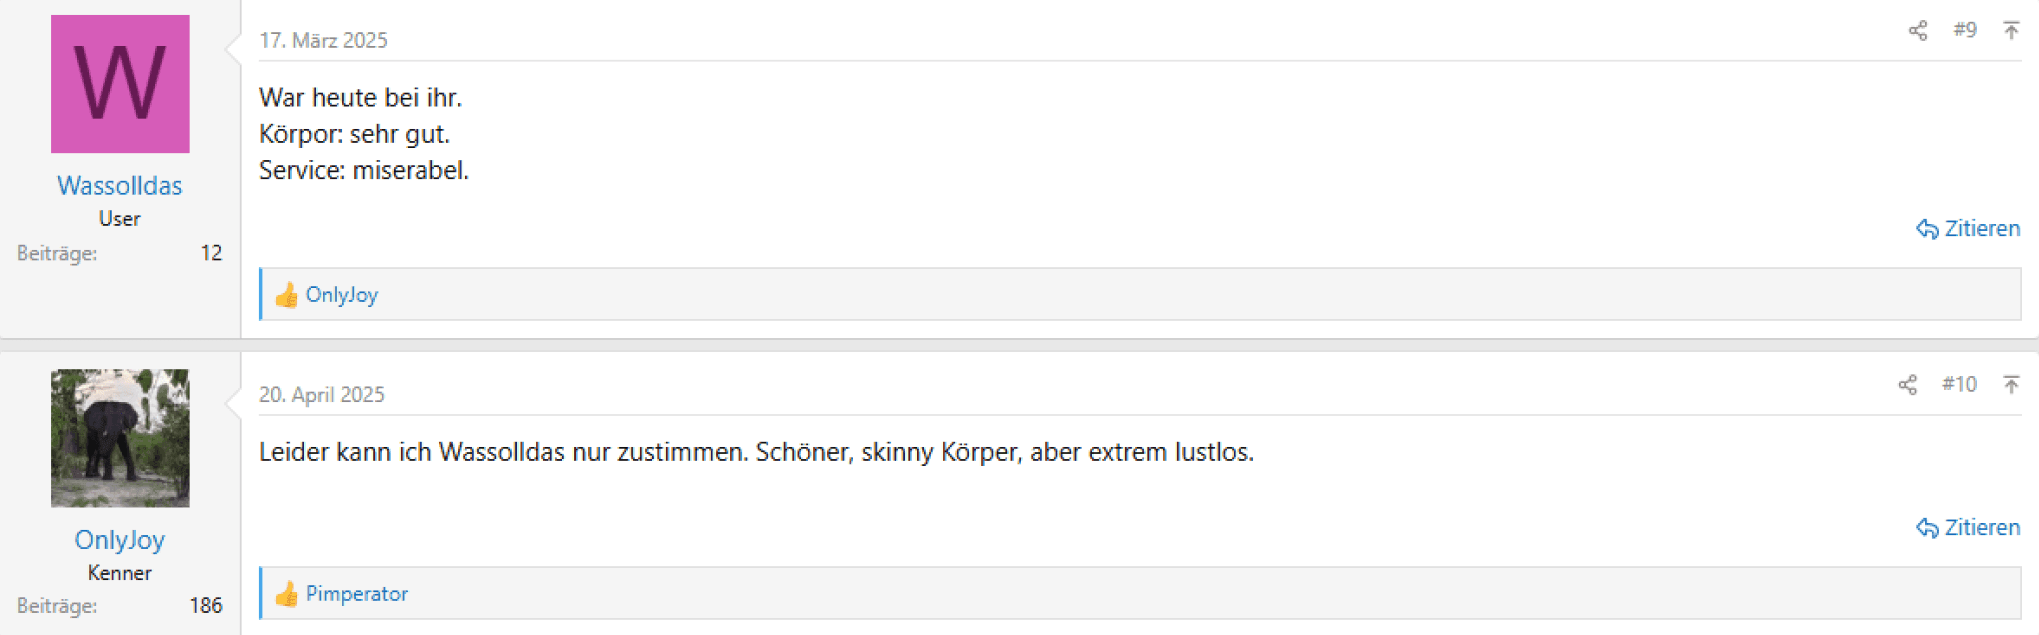This screenshot has width=2039, height=635.
Task: Click the date 17. März 2025
Action: point(323,40)
